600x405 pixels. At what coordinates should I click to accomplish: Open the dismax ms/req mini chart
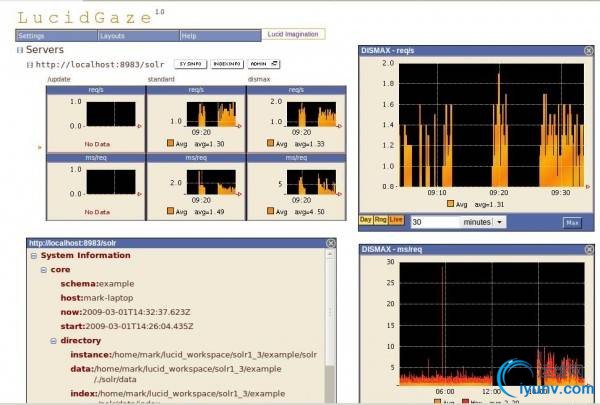tap(311, 182)
